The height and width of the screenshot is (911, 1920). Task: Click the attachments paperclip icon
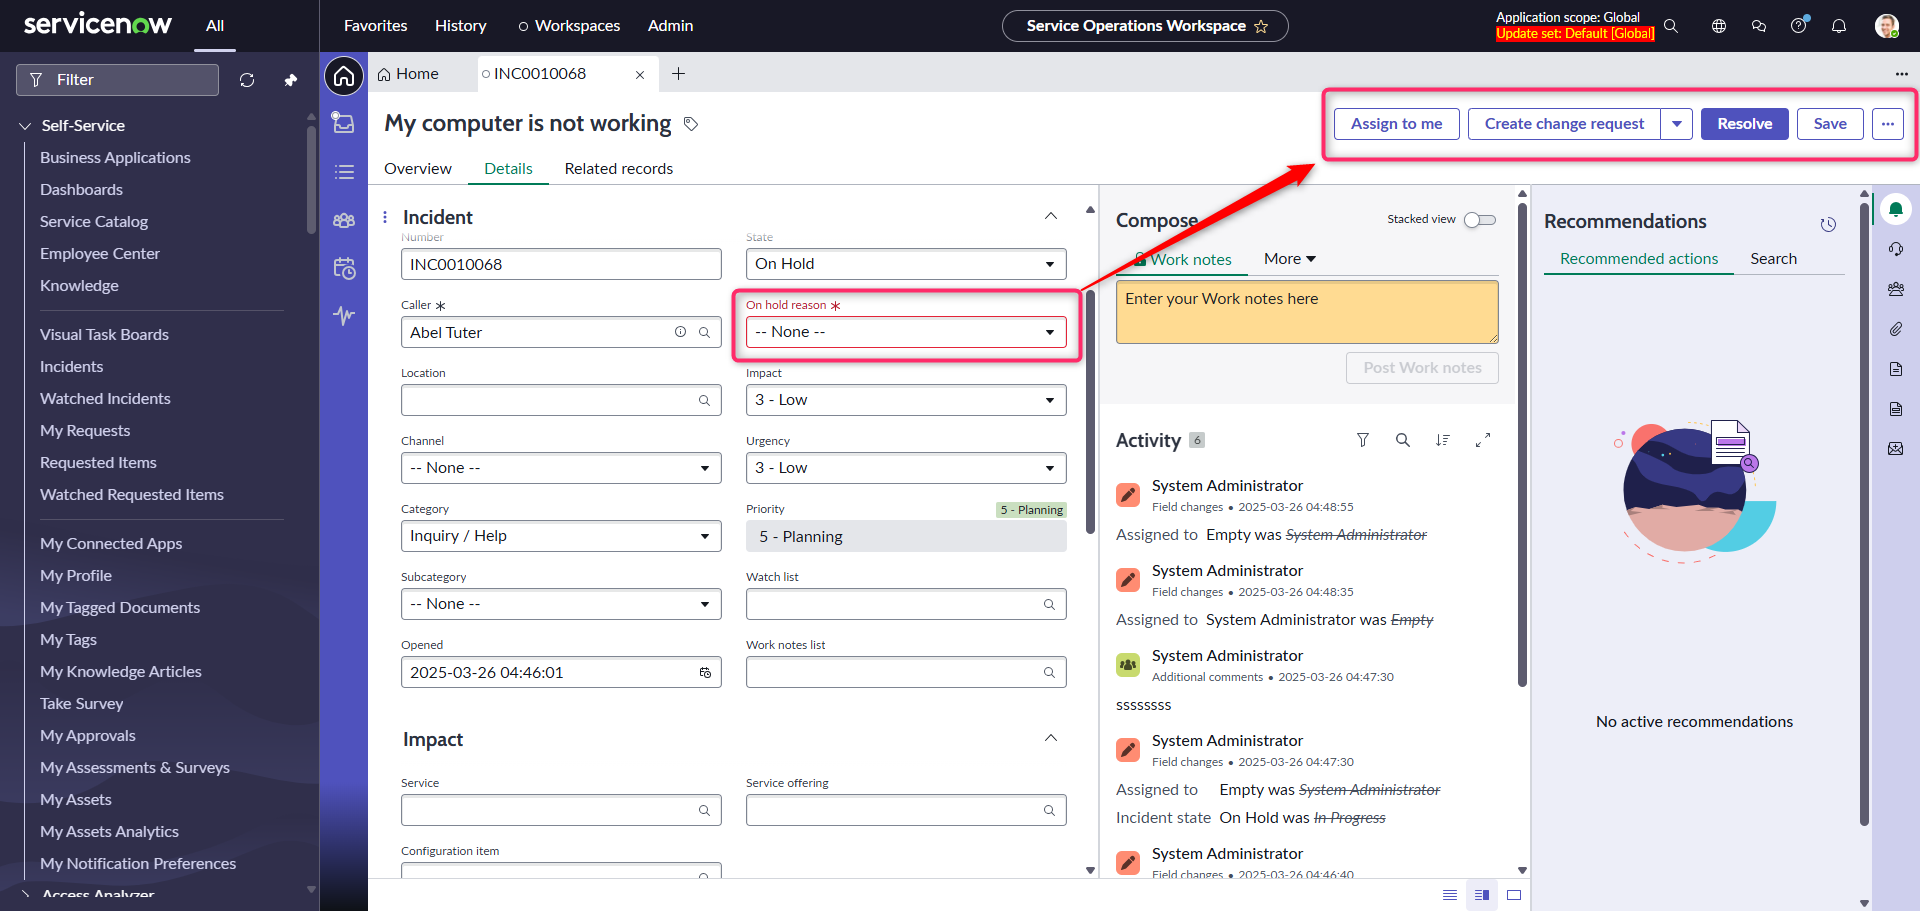tap(1895, 329)
